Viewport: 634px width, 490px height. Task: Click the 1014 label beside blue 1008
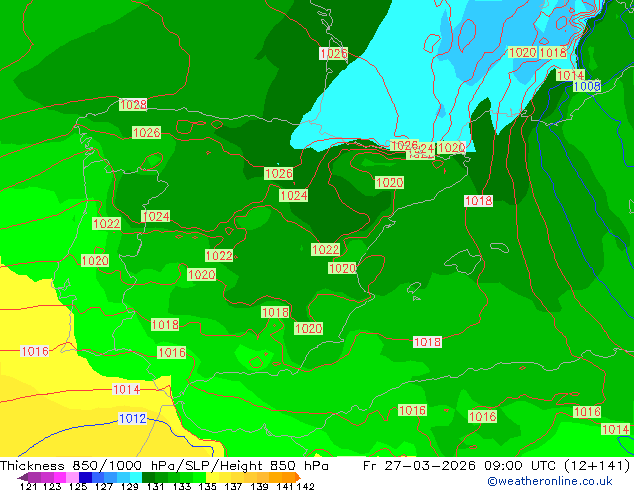(570, 75)
